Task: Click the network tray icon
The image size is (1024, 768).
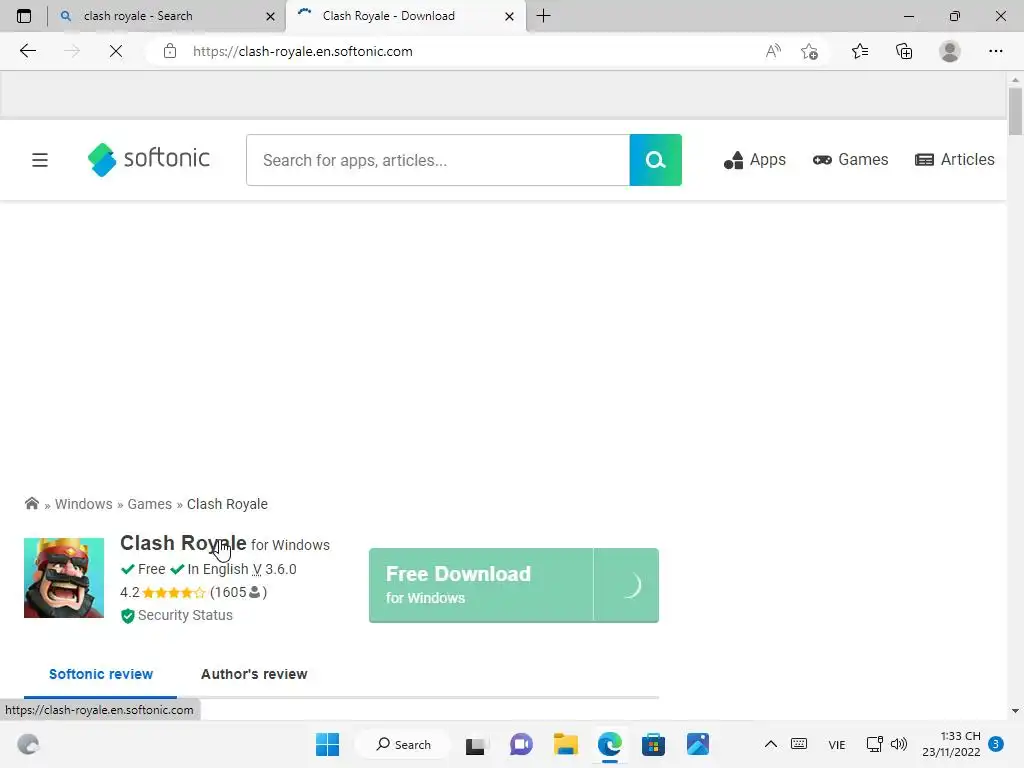Action: [x=874, y=744]
